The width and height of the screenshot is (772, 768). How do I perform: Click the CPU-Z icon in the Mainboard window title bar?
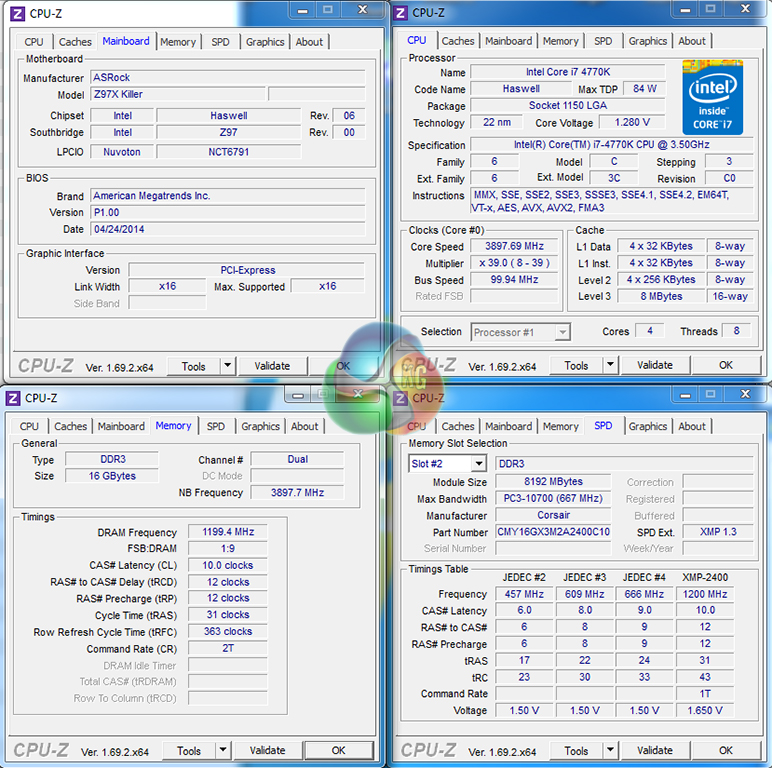17,12
